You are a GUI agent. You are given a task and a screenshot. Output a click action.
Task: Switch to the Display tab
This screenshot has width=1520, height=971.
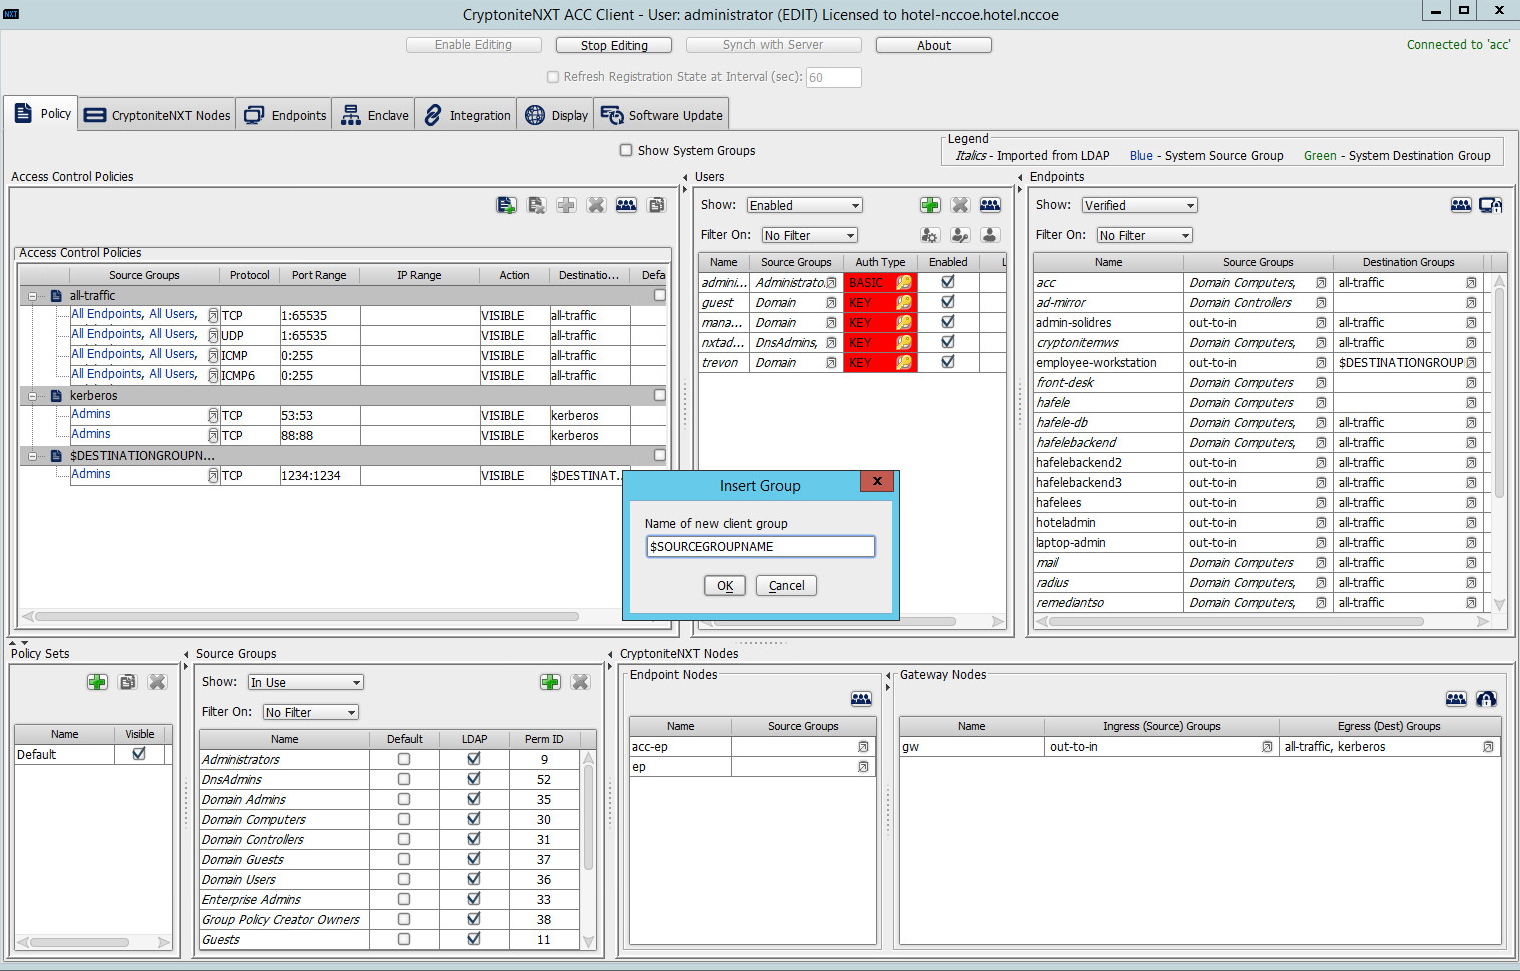click(556, 115)
